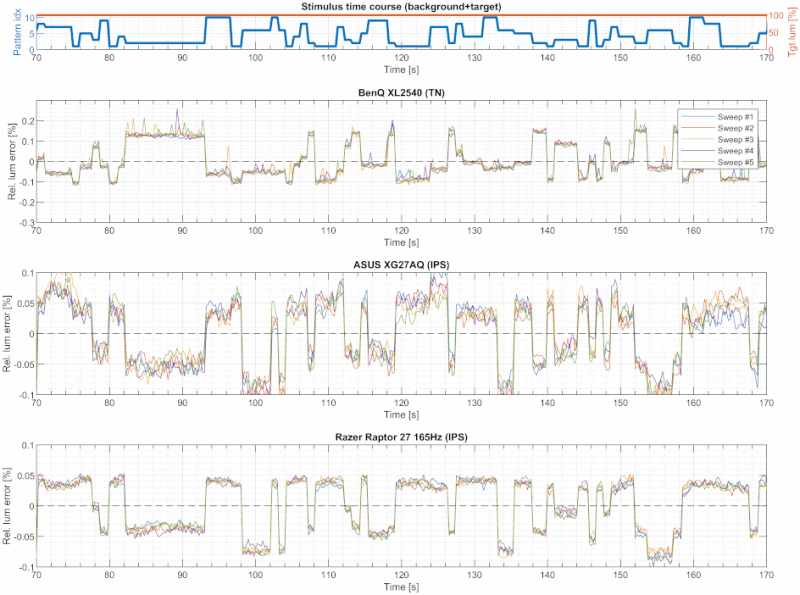Click the '150' x-tick below Razer plot
Viewport: 800px width, 595px height.
coord(620,575)
